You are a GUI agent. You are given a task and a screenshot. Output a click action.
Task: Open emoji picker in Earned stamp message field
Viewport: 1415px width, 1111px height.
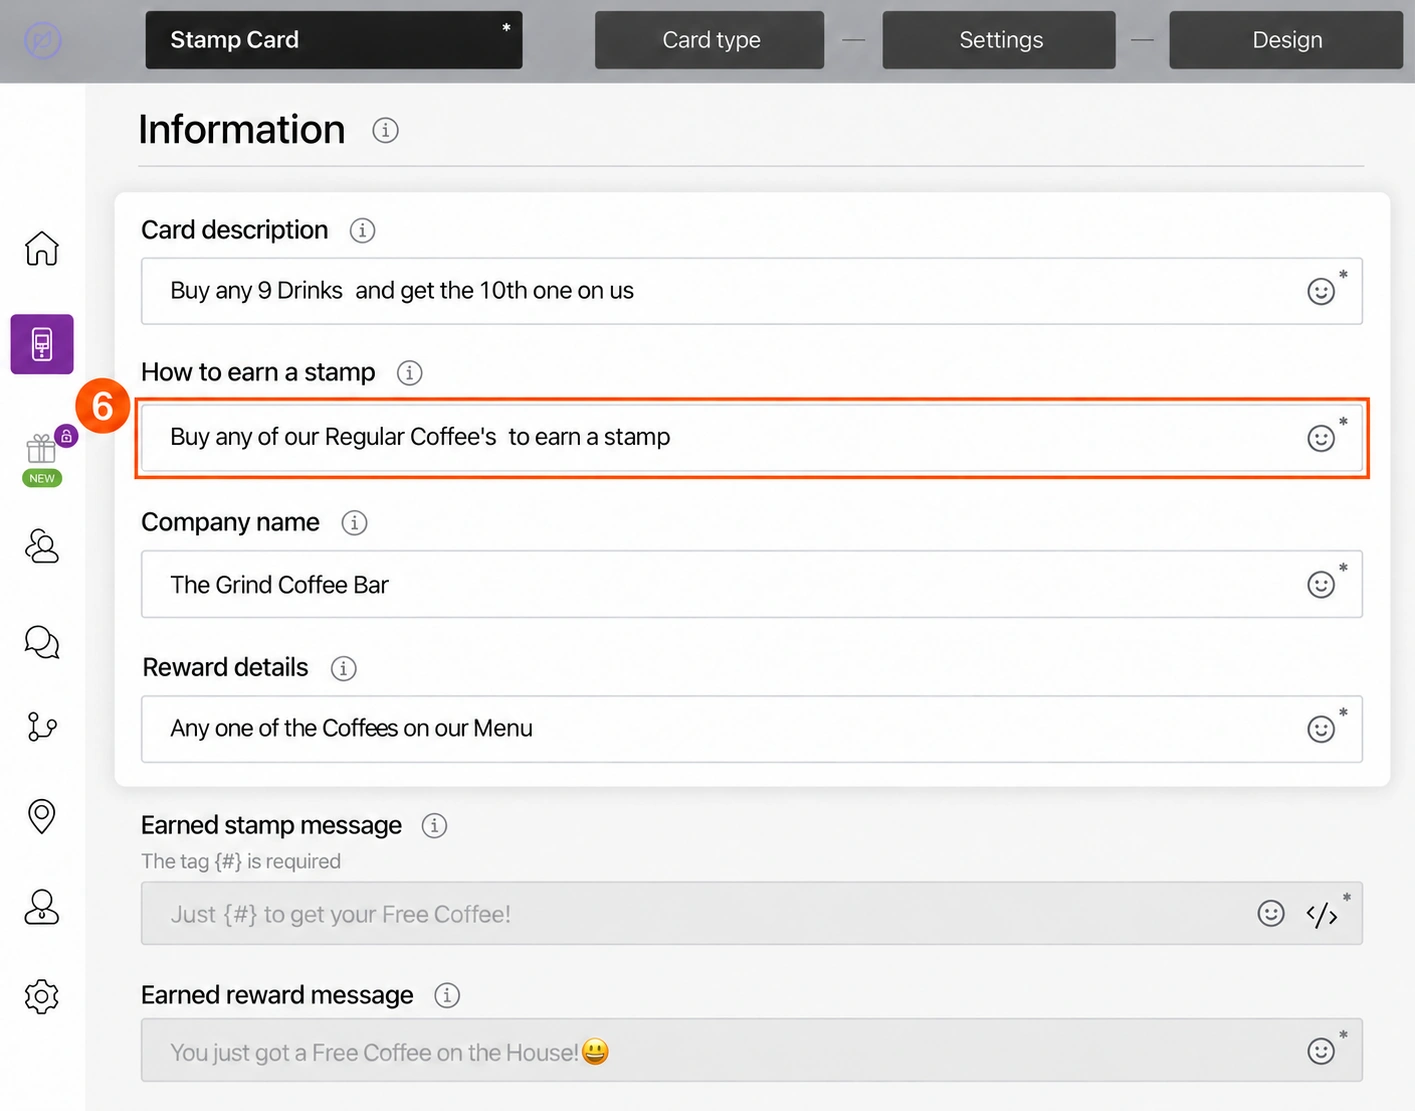pos(1271,913)
